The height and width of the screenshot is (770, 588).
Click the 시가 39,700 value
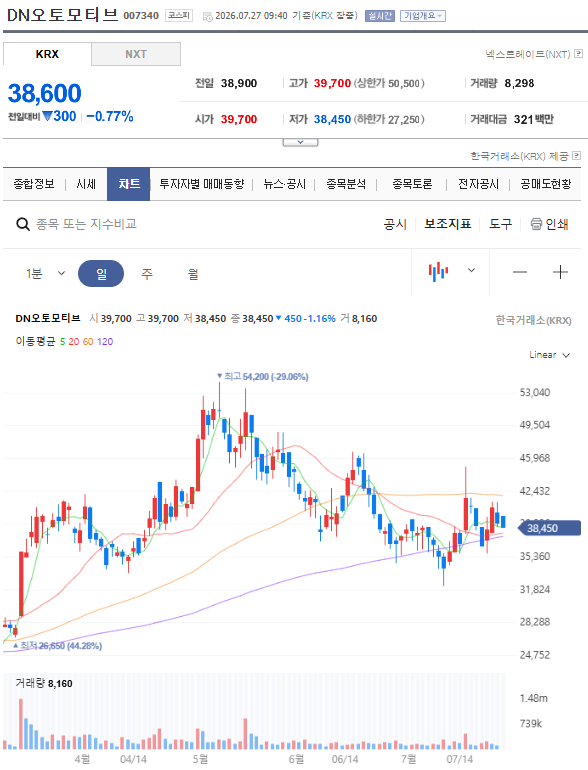pyautogui.click(x=239, y=119)
